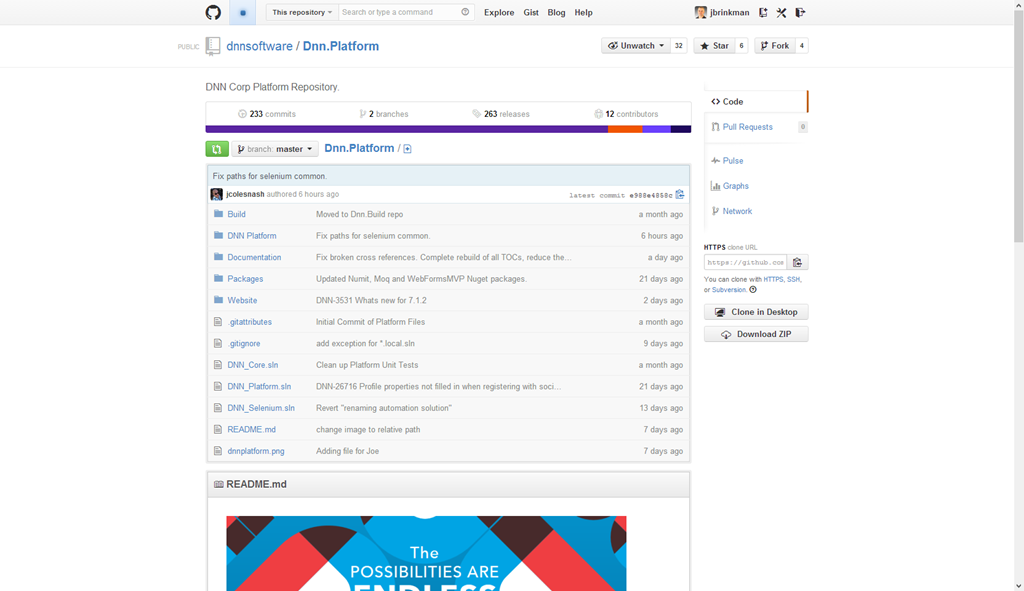Image resolution: width=1024 pixels, height=591 pixels.
Task: Open the DNN Platform folder
Action: point(251,236)
